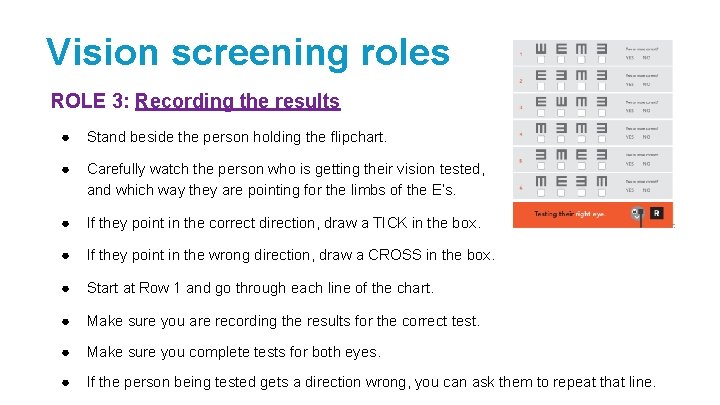Click the "Vision screening roles" slide title
720x405 pixels.
tap(248, 51)
